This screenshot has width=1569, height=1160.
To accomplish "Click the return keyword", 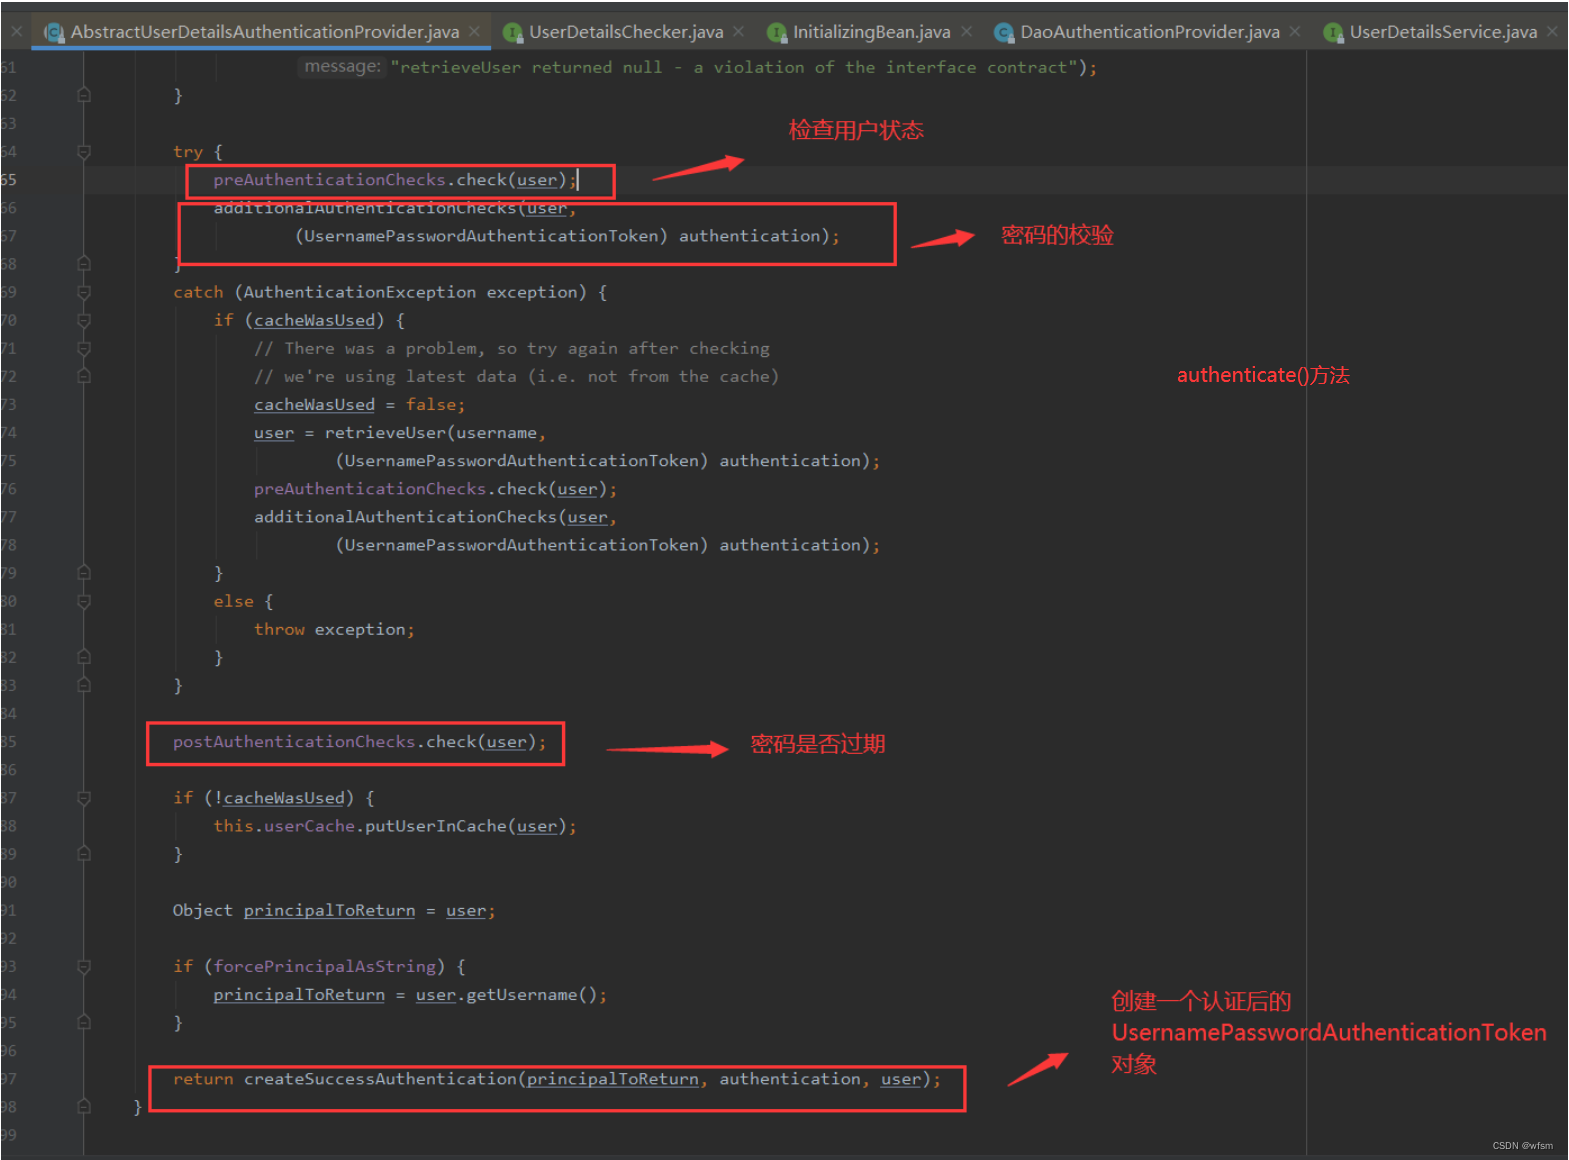I will click(203, 1079).
